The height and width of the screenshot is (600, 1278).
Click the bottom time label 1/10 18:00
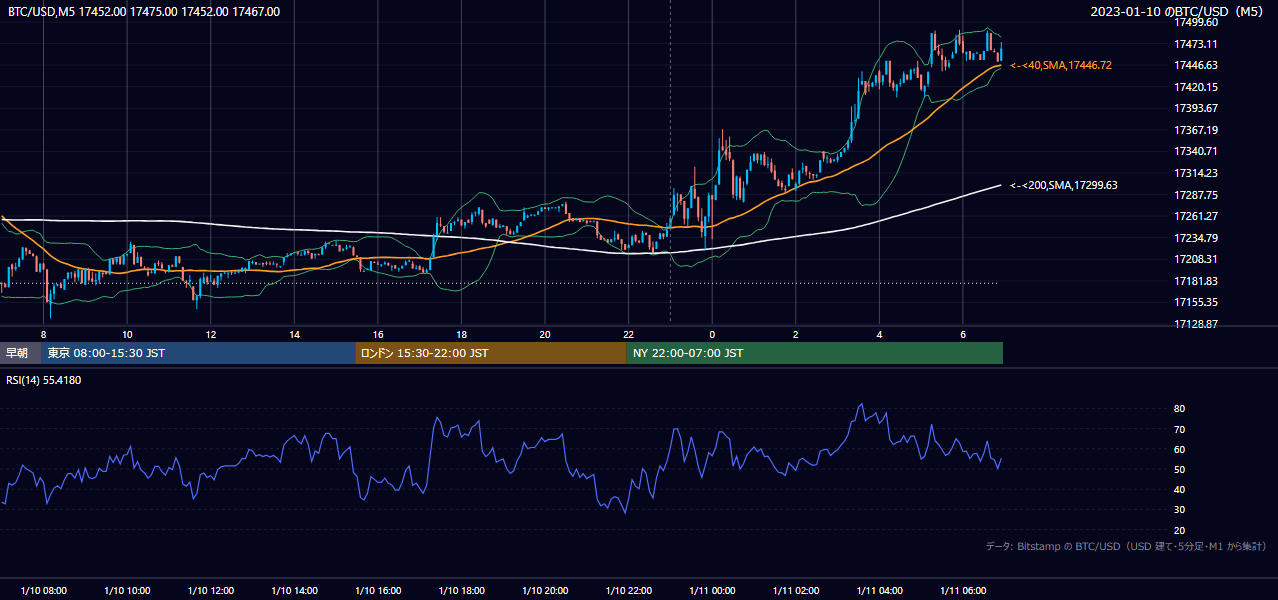[x=461, y=591]
